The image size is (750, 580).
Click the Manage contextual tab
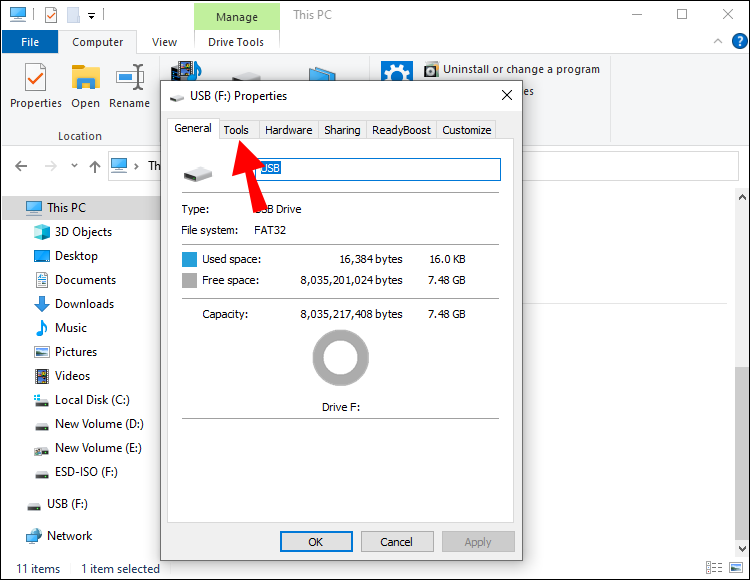coord(237,17)
